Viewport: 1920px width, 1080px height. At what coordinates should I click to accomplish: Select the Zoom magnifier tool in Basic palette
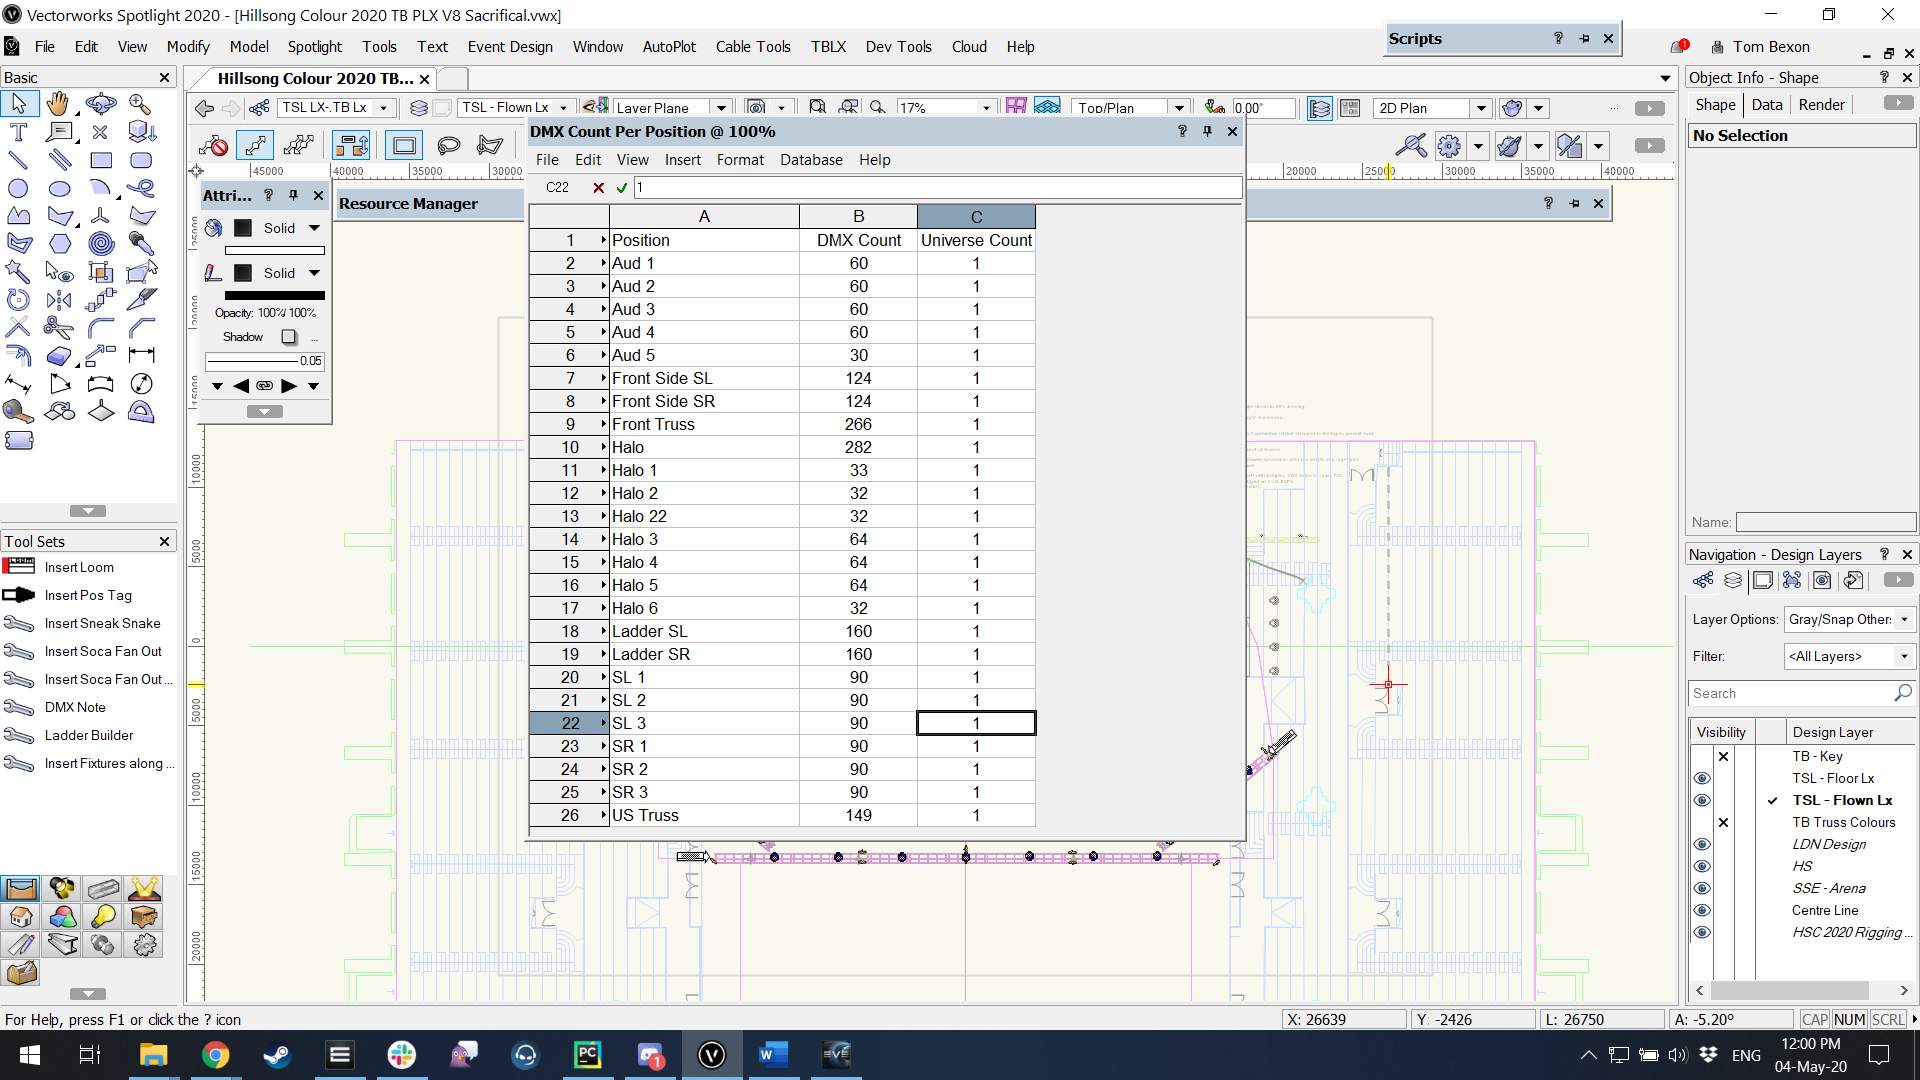[140, 103]
